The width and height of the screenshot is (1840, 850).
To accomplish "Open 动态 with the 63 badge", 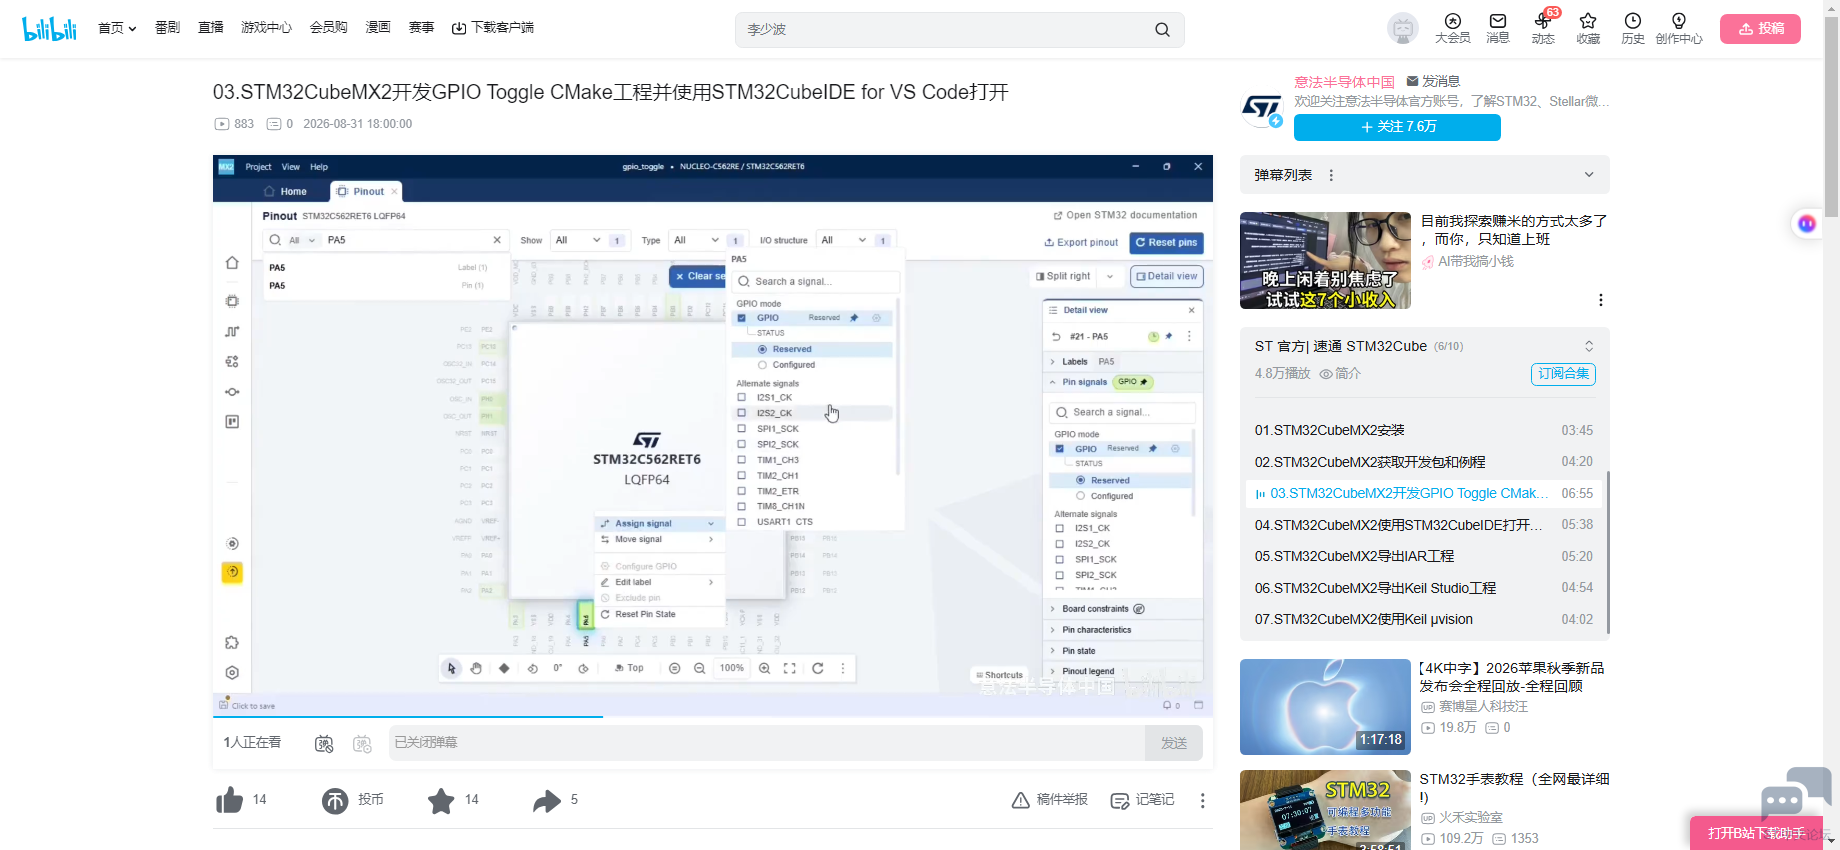I will coord(1543,28).
